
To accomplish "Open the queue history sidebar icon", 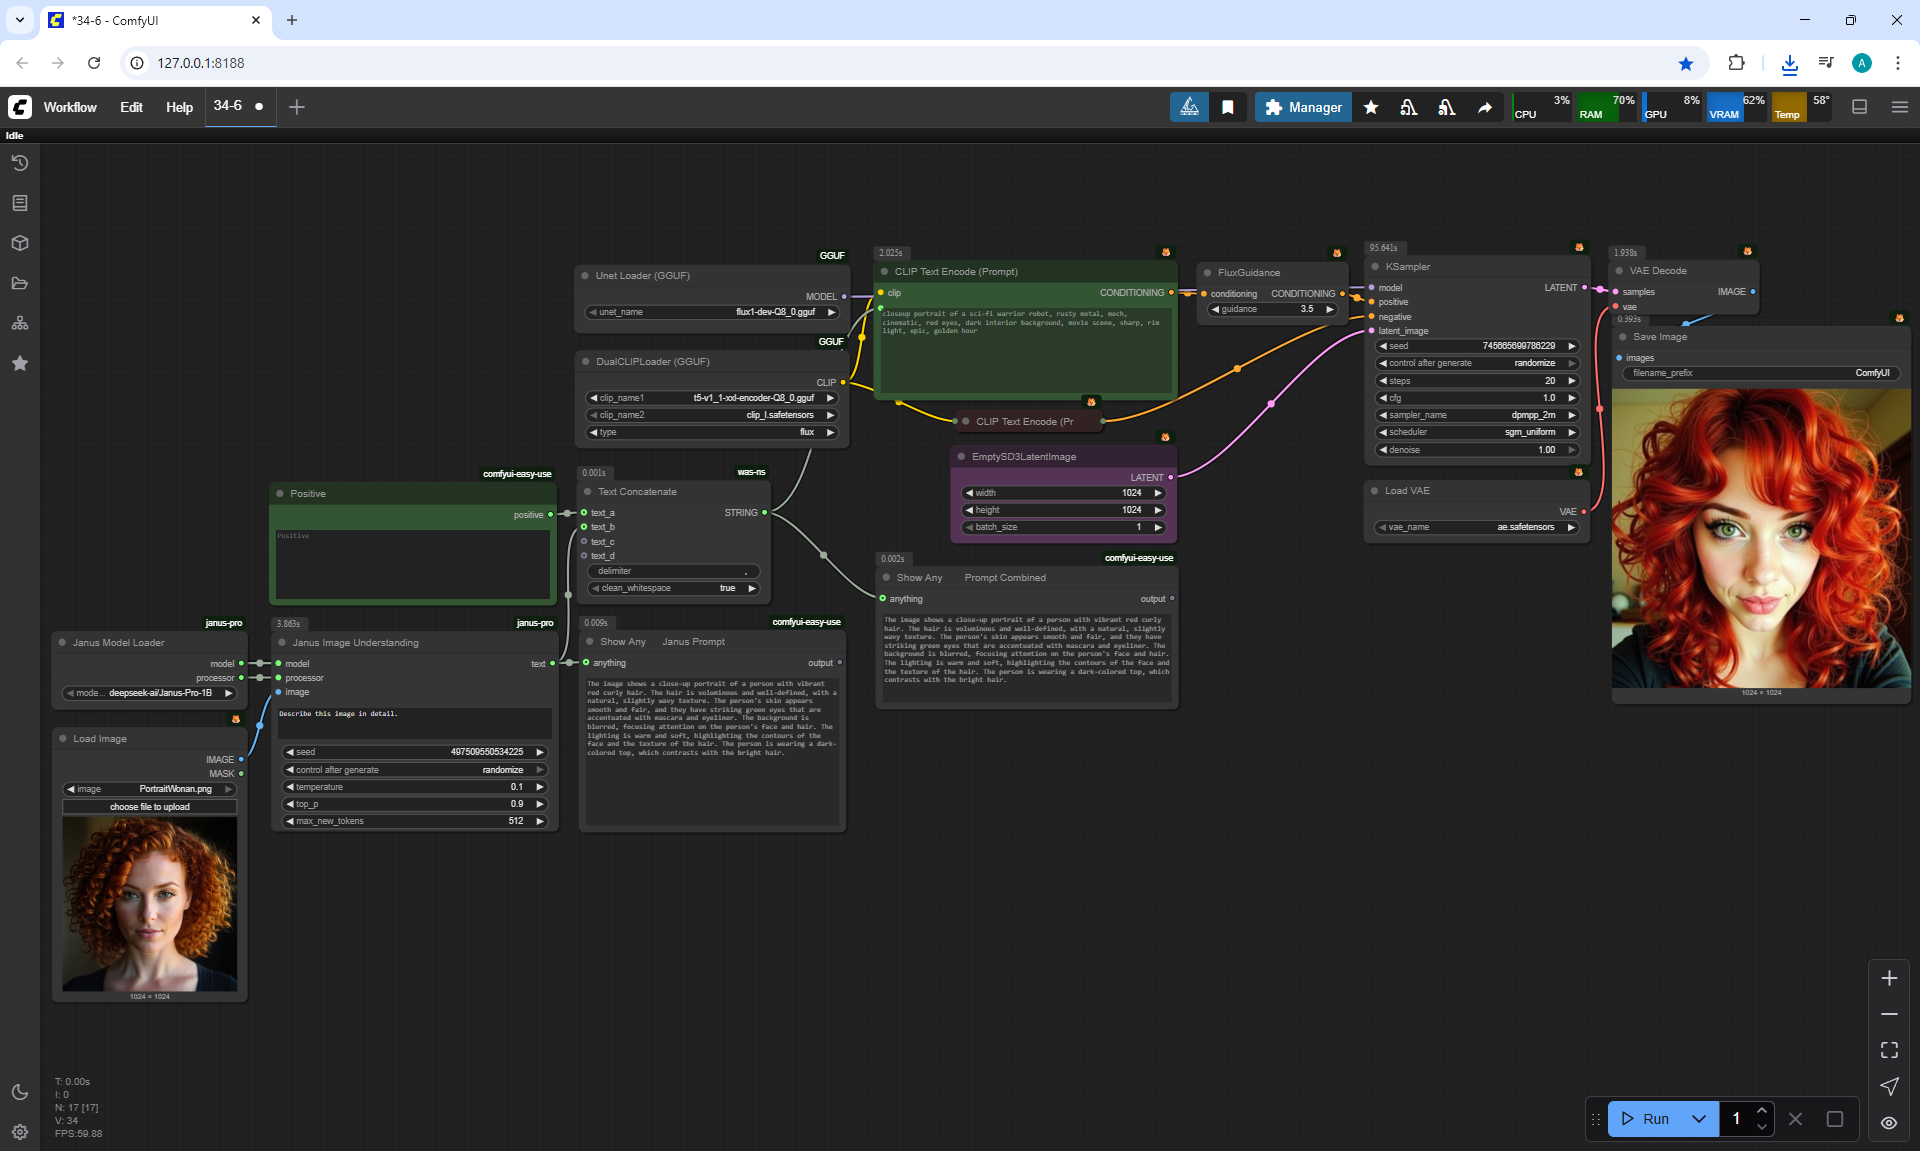I will 19,163.
